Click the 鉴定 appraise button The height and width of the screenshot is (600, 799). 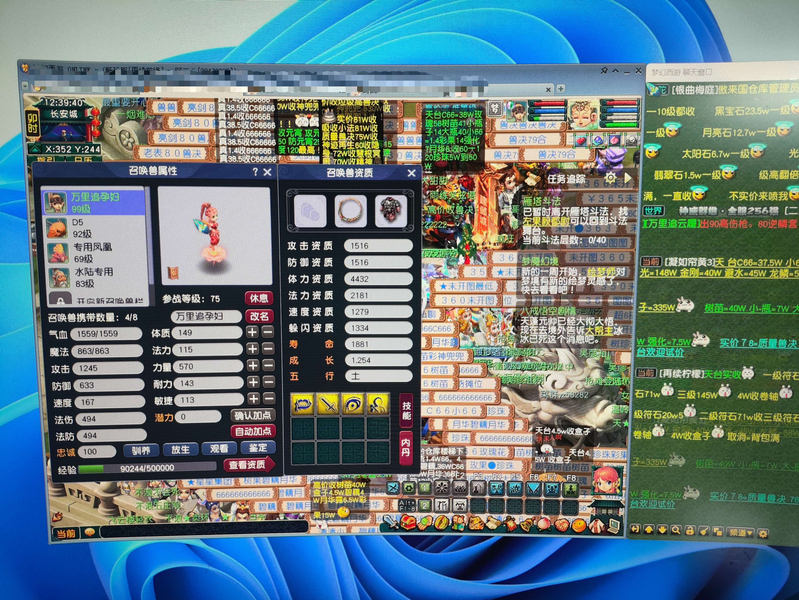click(258, 448)
